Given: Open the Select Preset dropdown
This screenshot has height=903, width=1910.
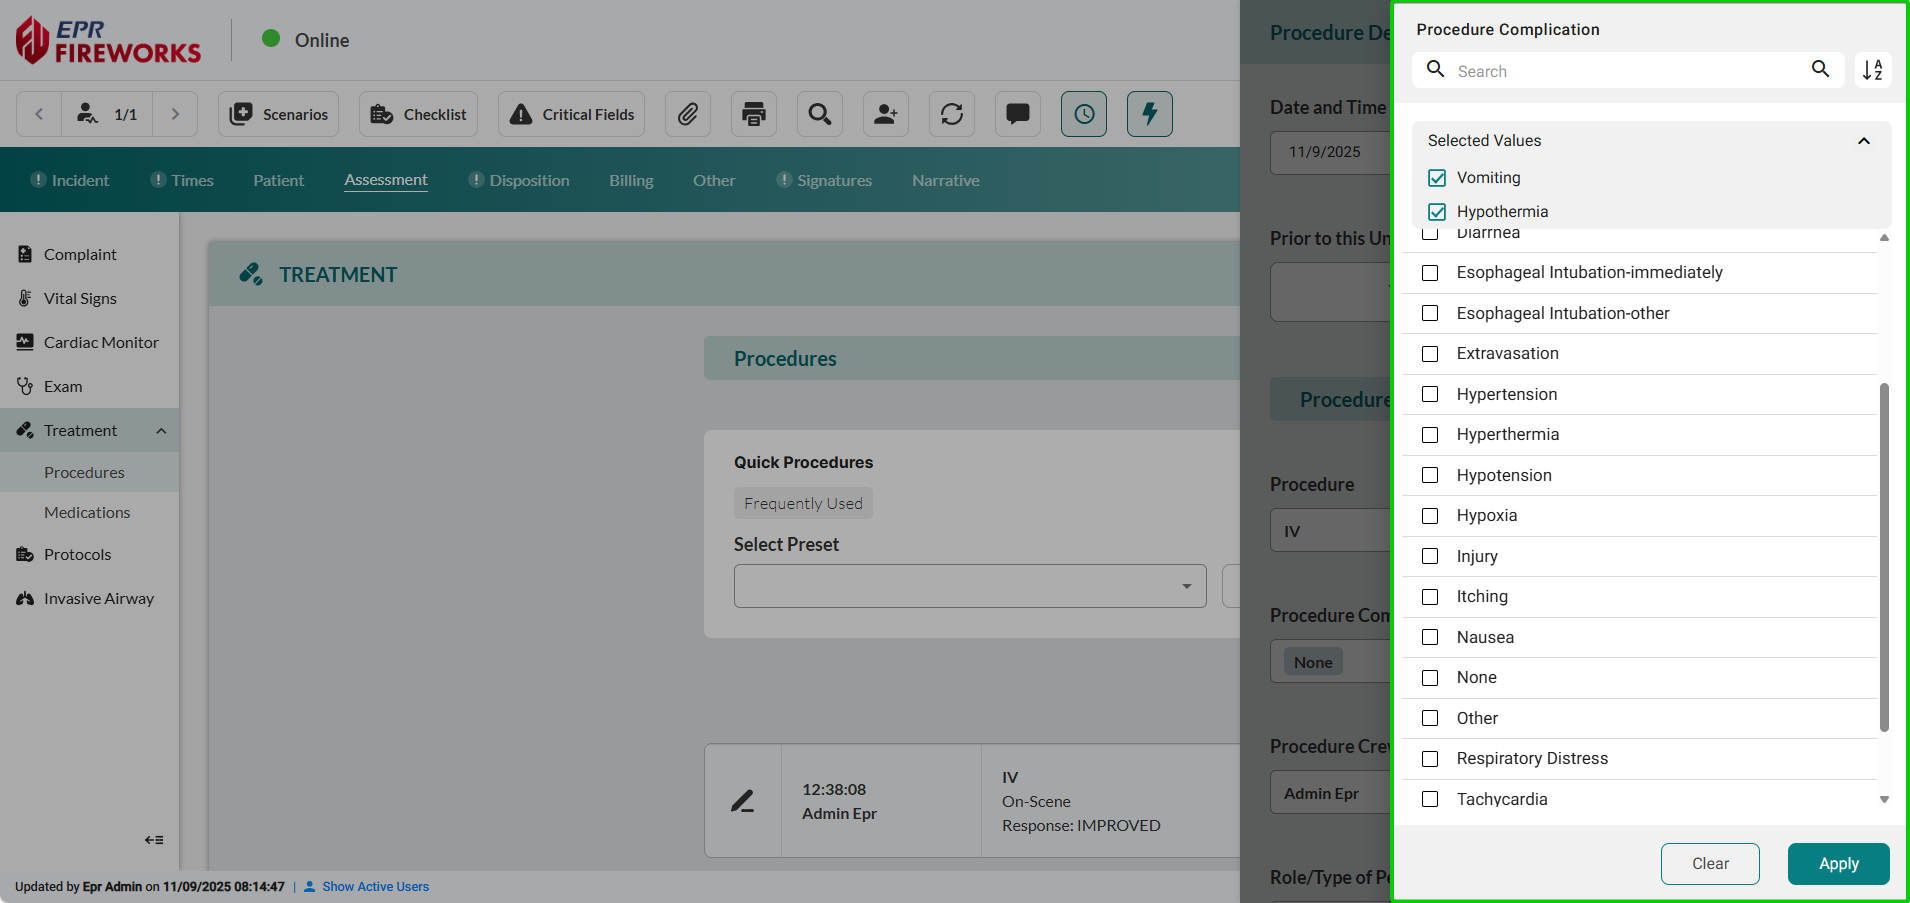Looking at the screenshot, I should [x=969, y=586].
